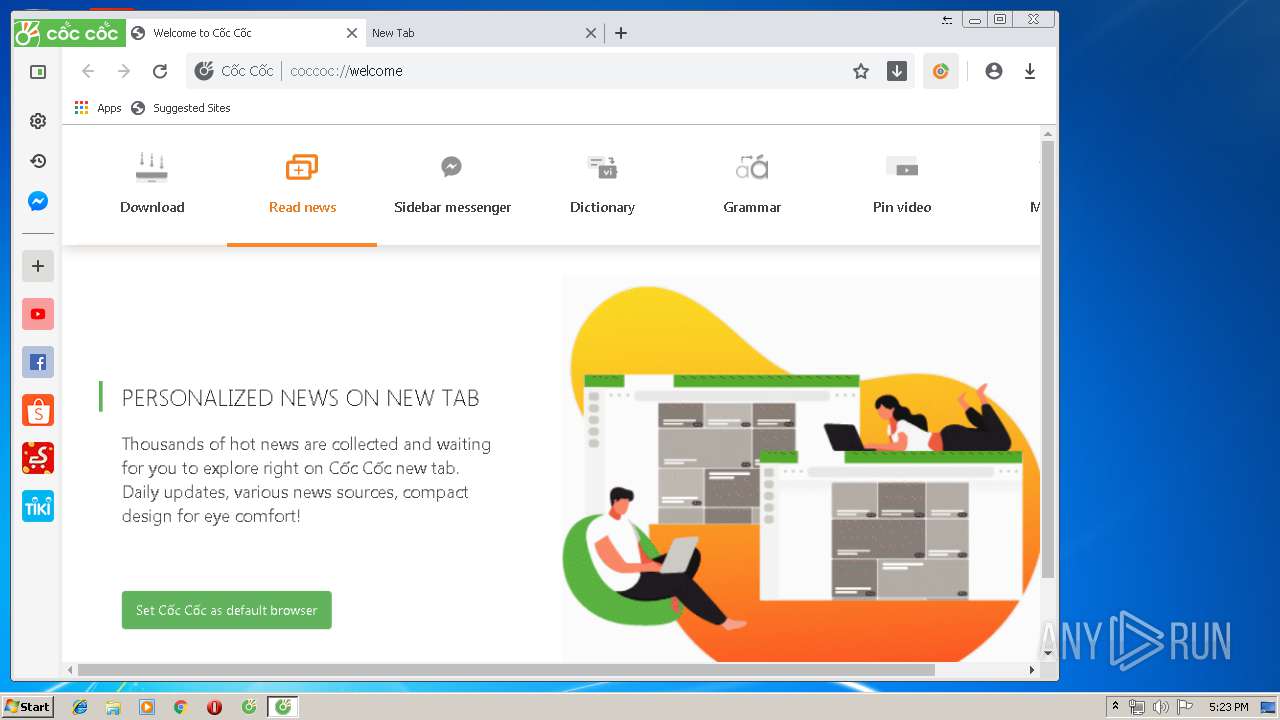Click the scroll down arrow
This screenshot has width=1280, height=720.
pyautogui.click(x=1048, y=653)
